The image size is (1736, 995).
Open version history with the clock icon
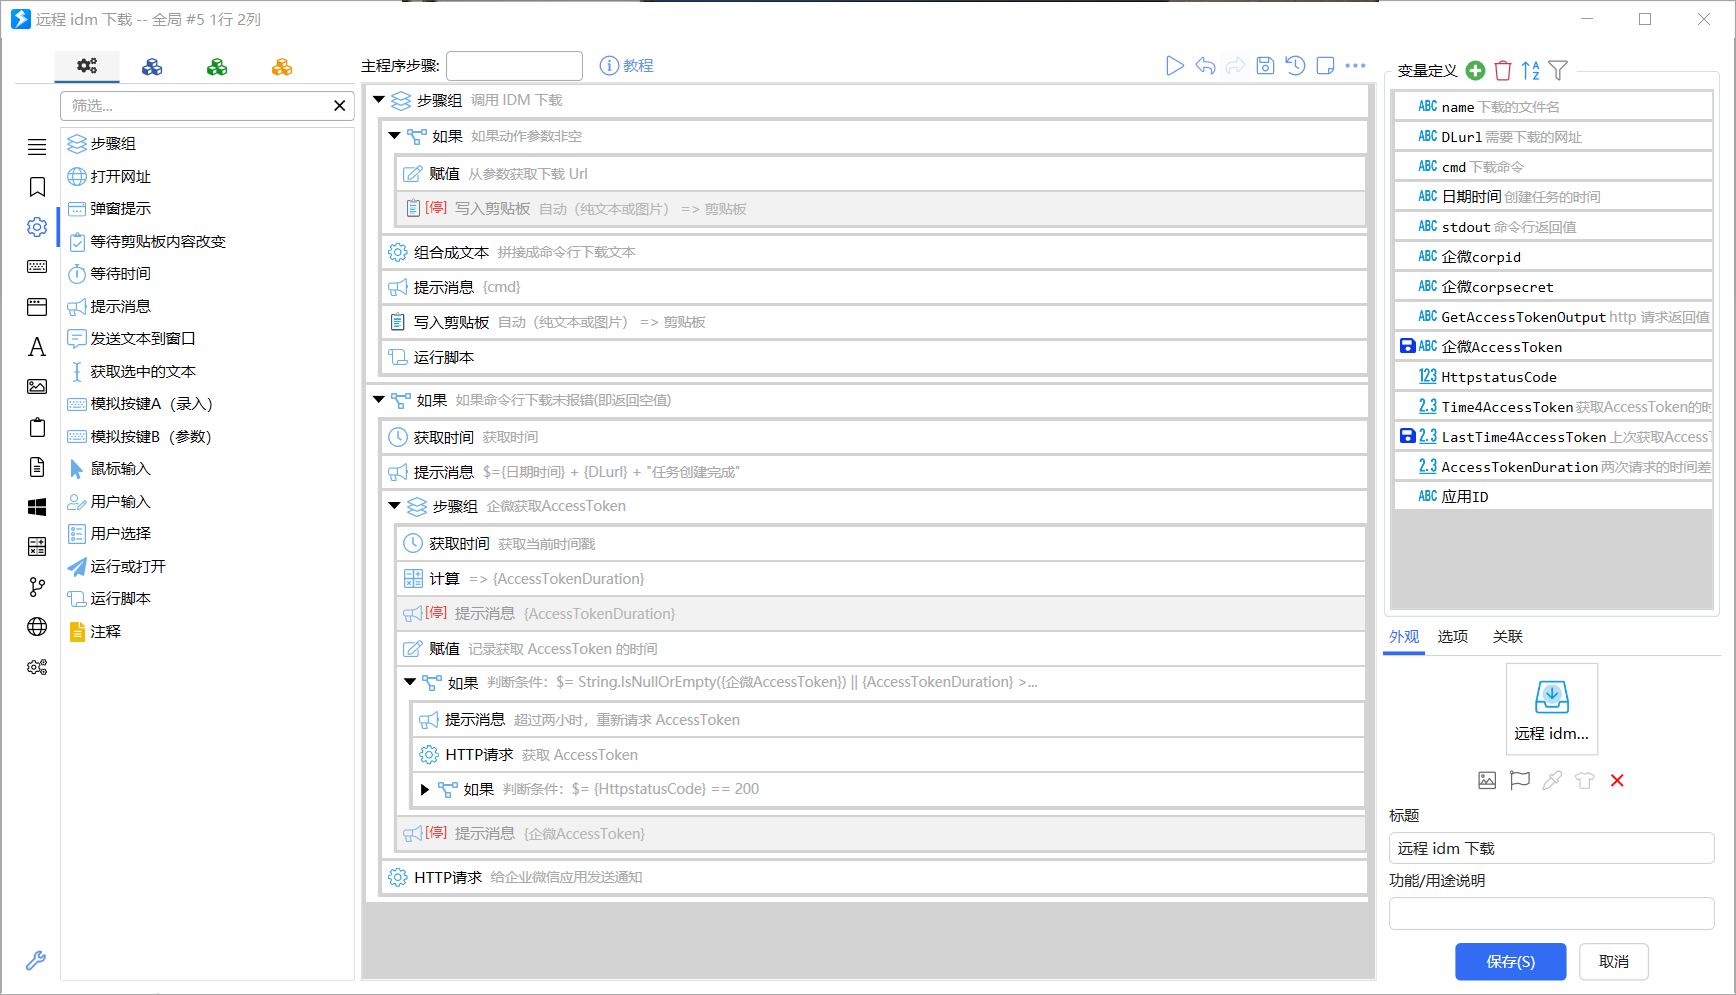coord(1296,66)
